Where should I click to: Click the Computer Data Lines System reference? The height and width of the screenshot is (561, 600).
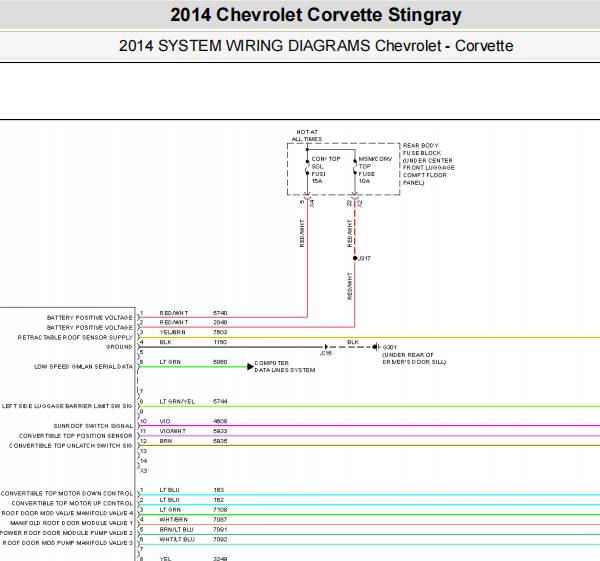pos(285,367)
